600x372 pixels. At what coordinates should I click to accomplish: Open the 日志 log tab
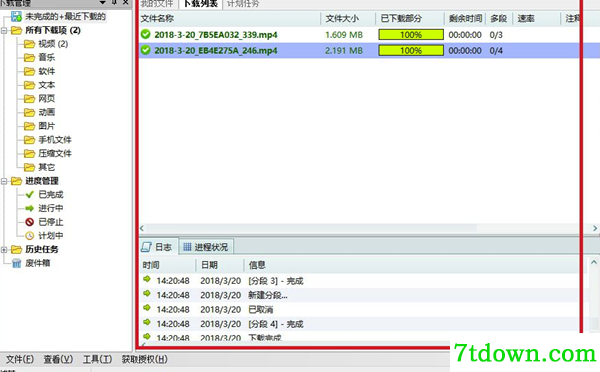tap(157, 247)
